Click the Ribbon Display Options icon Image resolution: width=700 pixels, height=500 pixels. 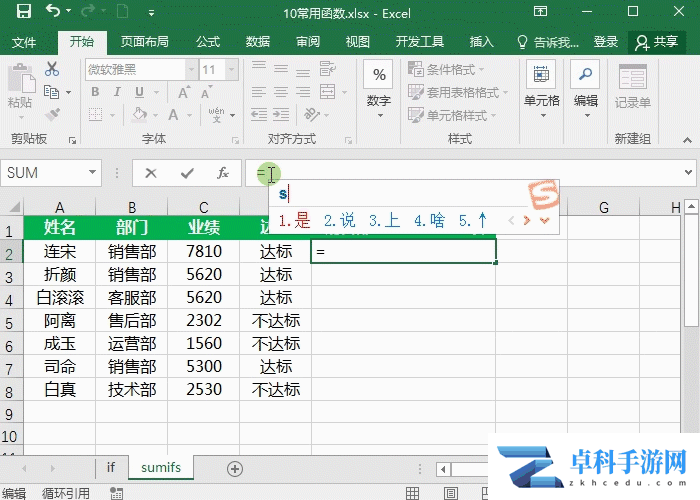pyautogui.click(x=540, y=11)
